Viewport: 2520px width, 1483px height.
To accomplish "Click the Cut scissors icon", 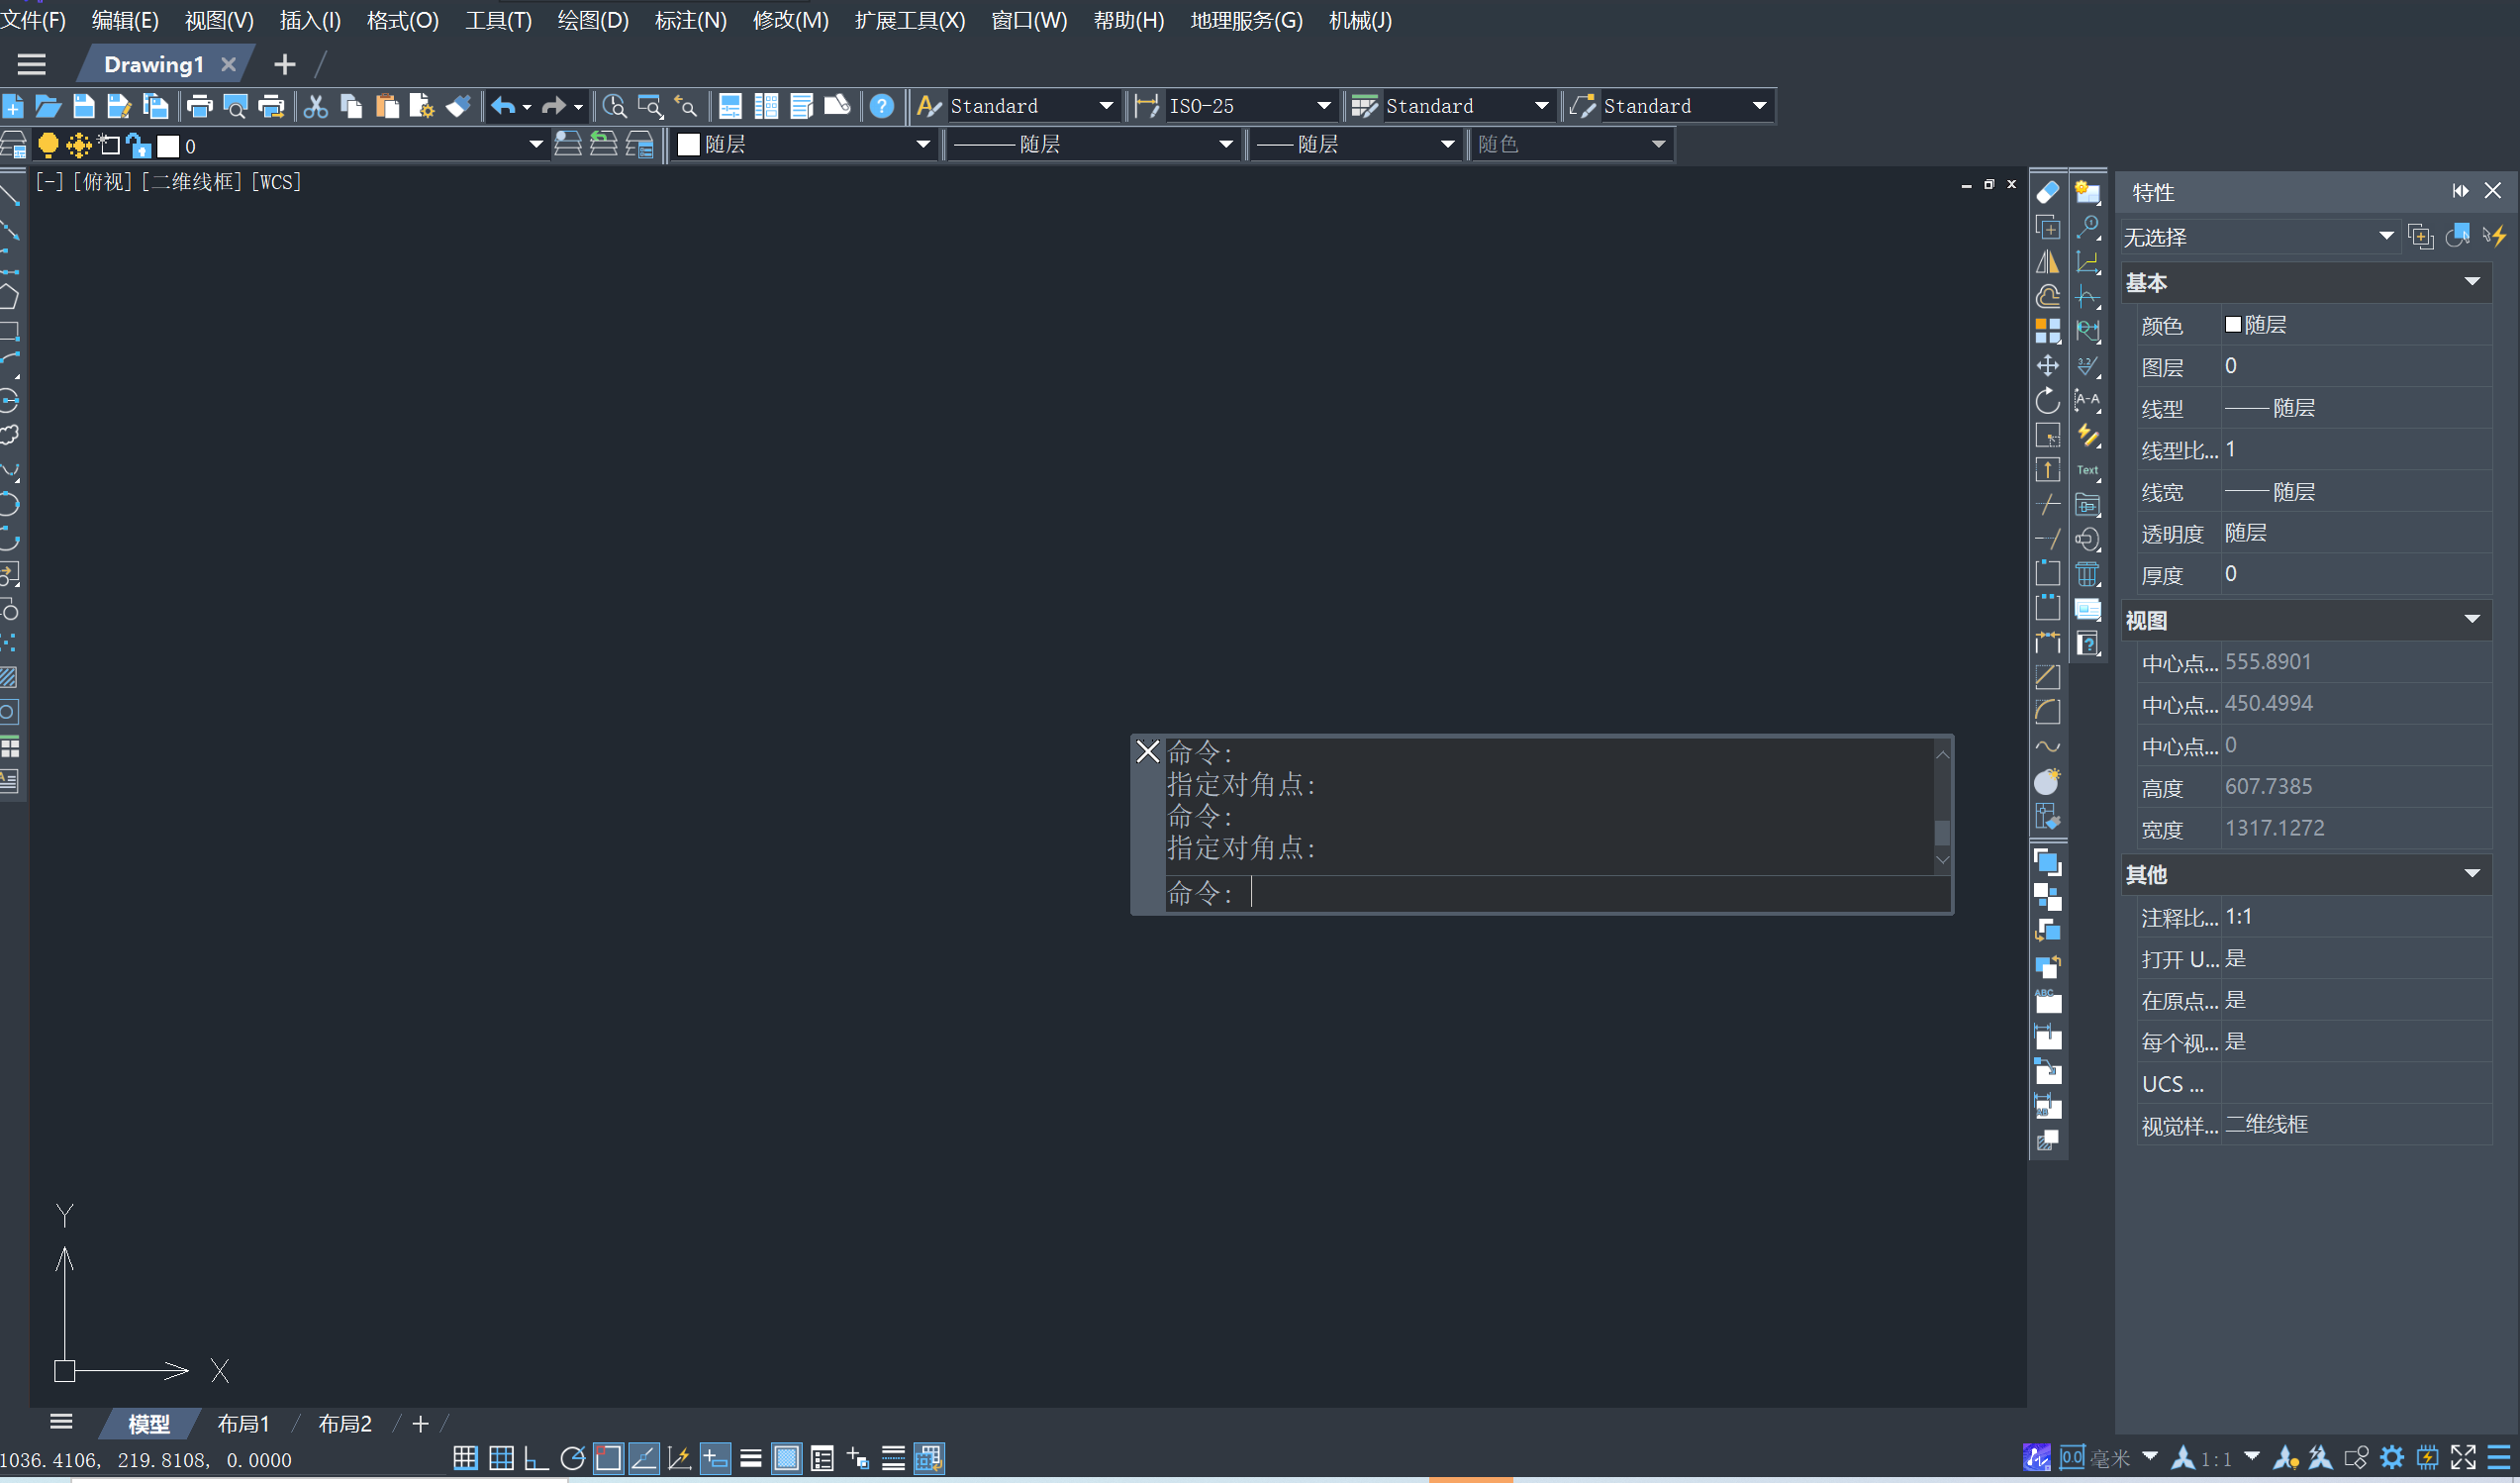I will click(316, 106).
